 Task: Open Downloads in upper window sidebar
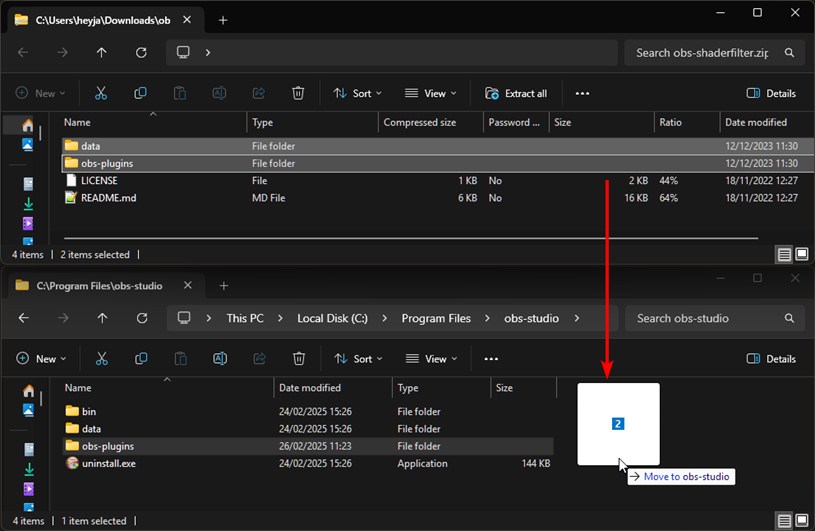[x=28, y=204]
